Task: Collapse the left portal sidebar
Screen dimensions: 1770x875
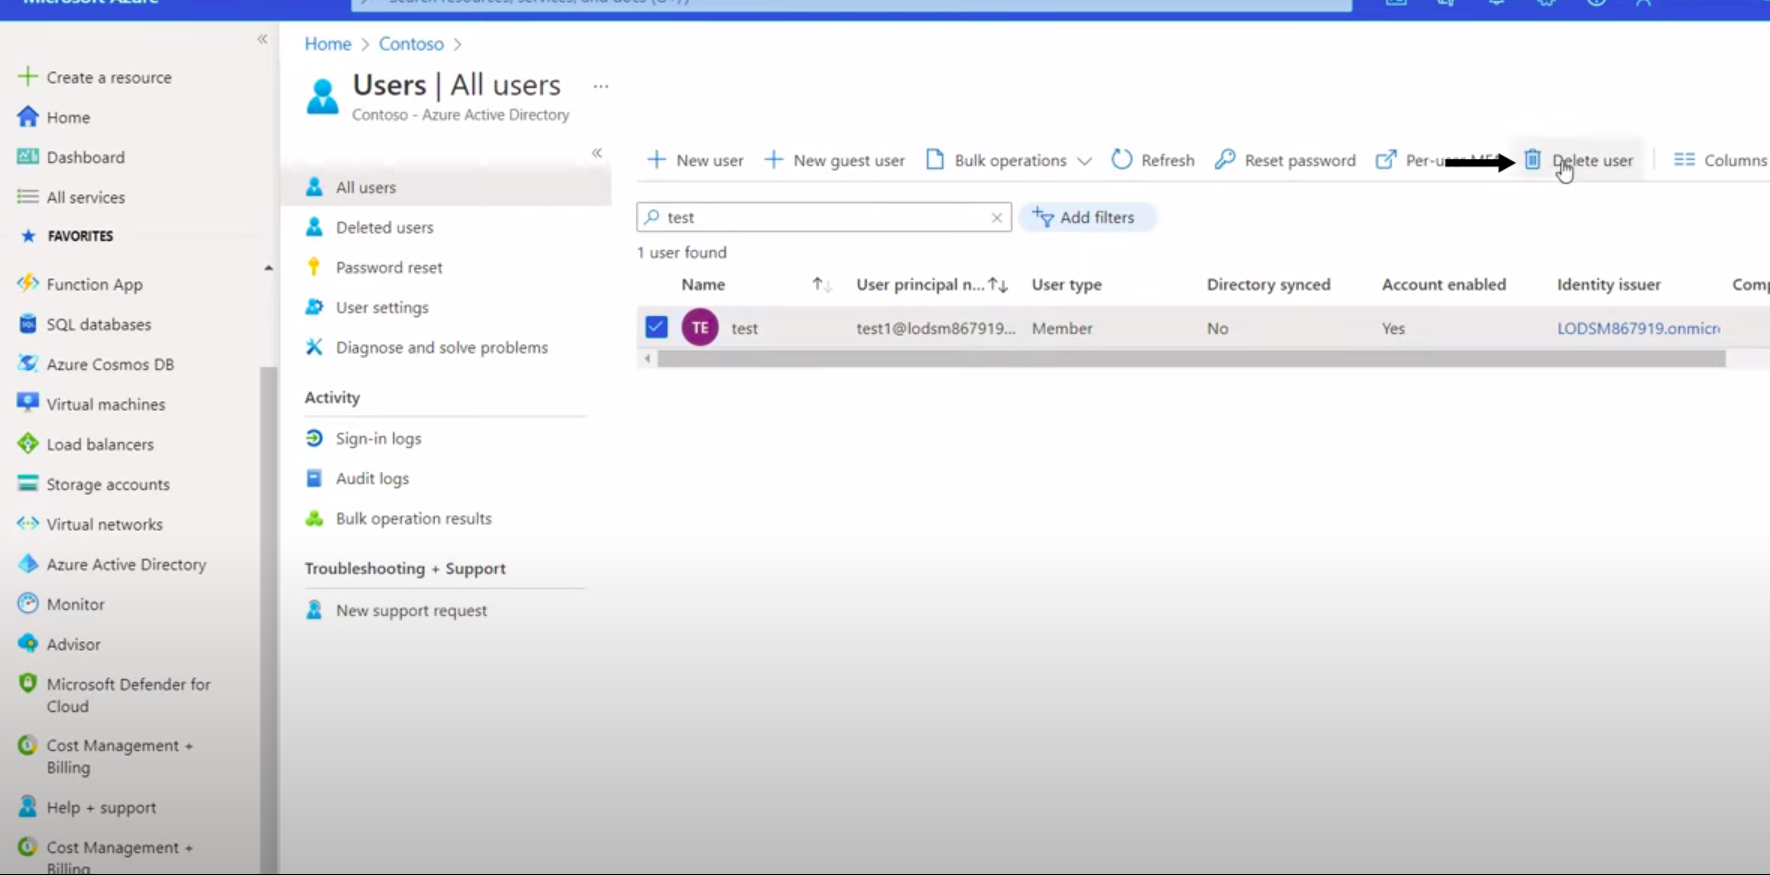Action: [x=262, y=39]
